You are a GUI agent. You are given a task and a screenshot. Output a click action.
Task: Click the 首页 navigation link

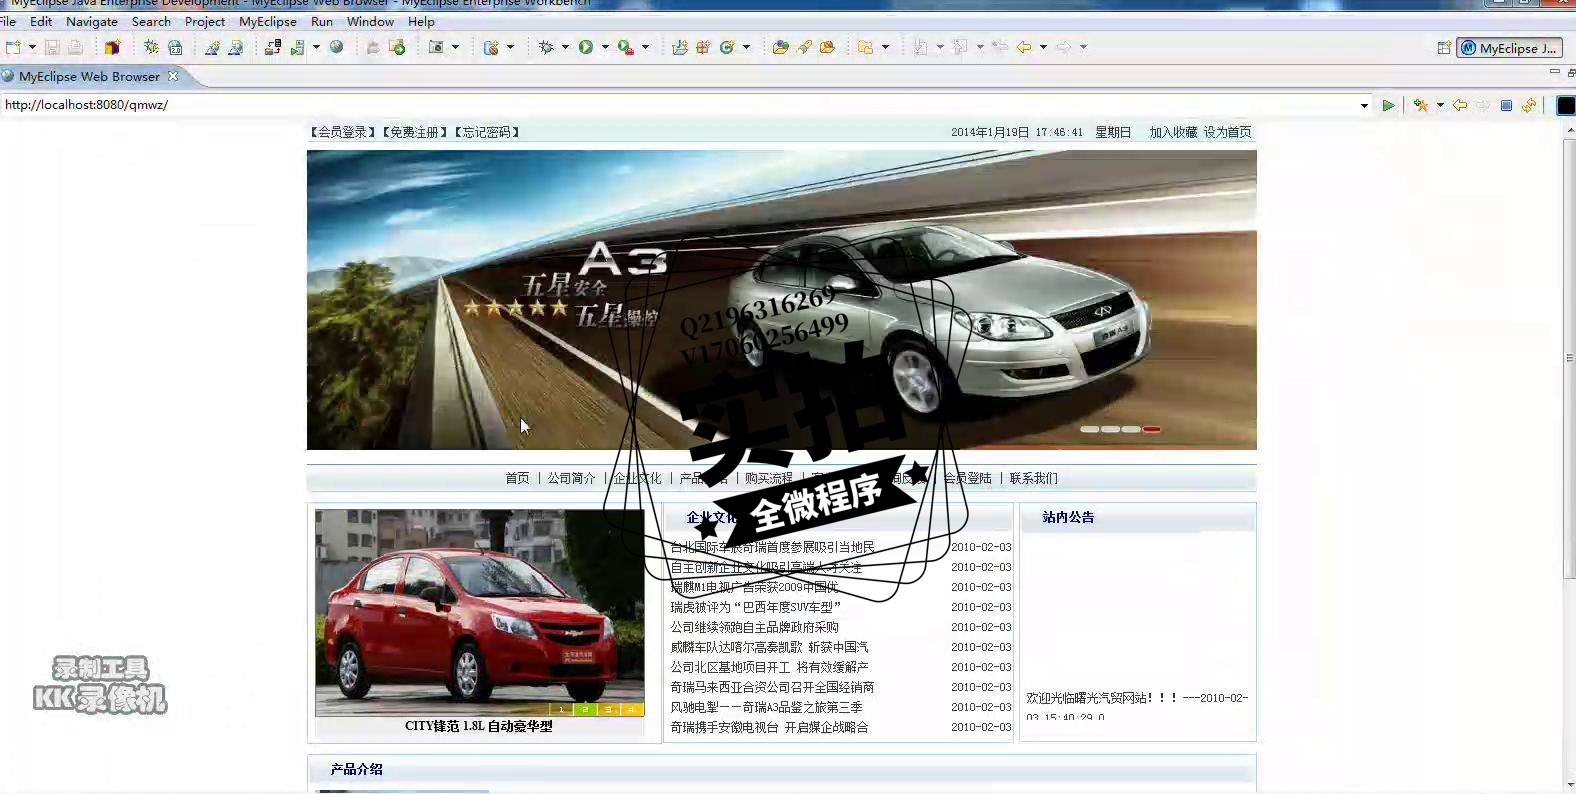pos(517,478)
